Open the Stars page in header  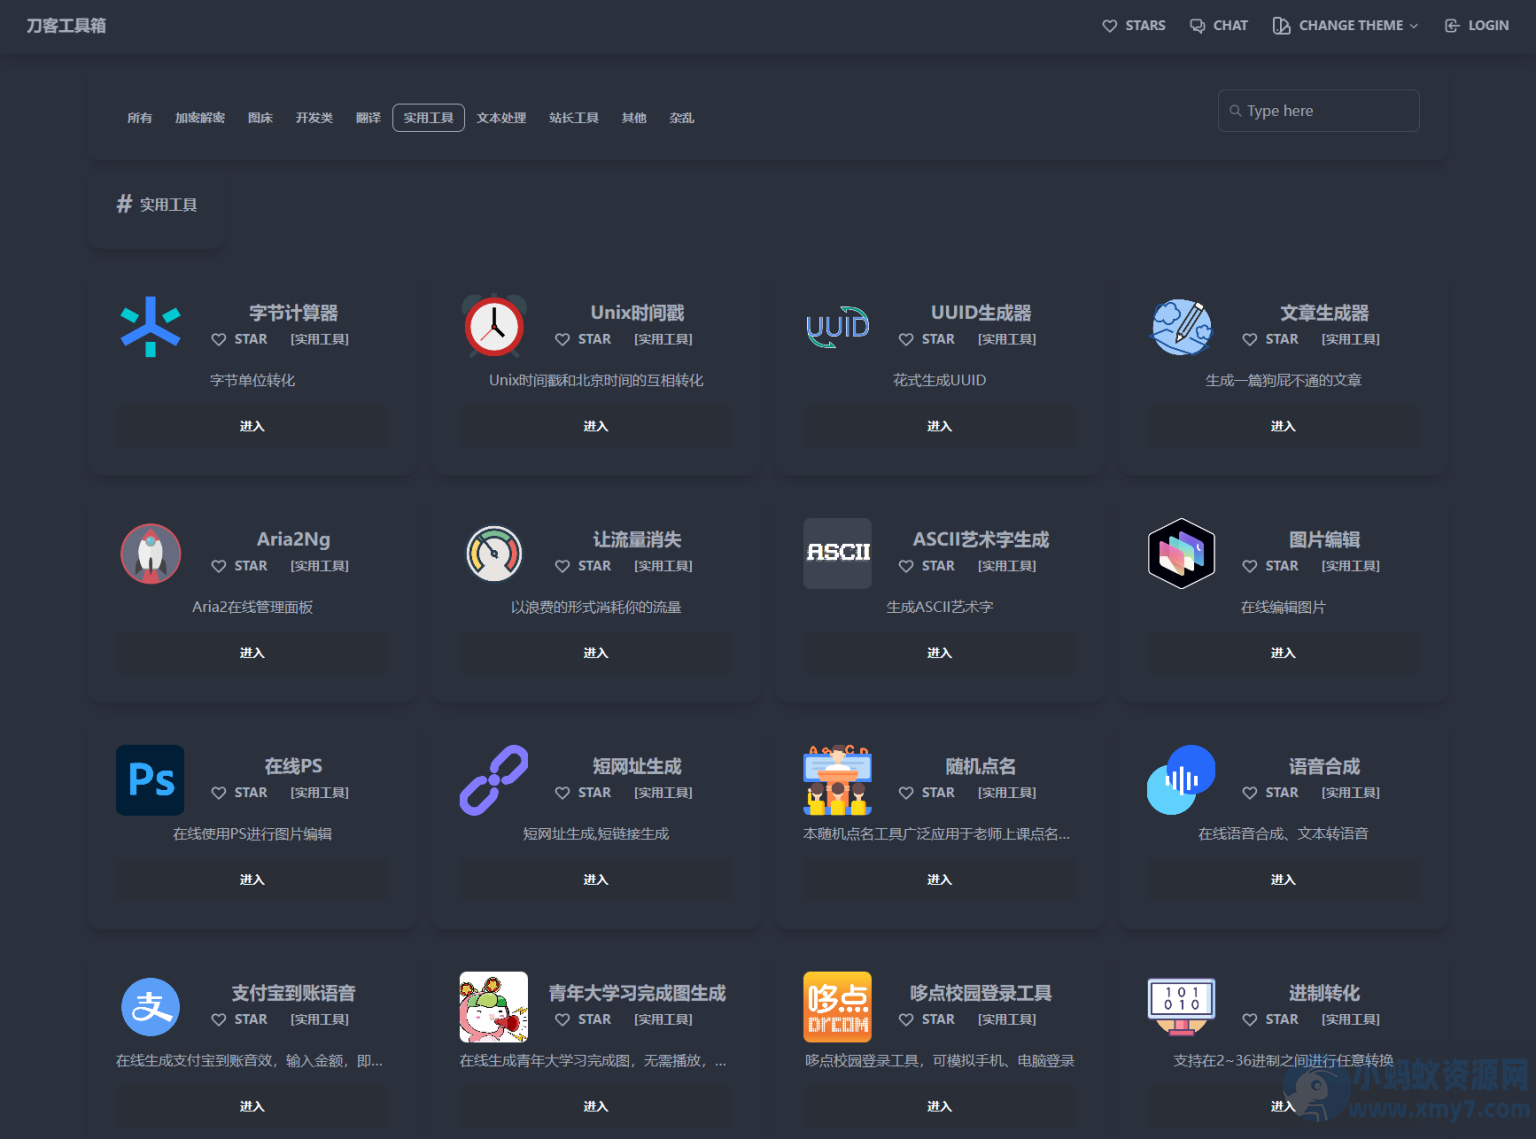click(1134, 25)
